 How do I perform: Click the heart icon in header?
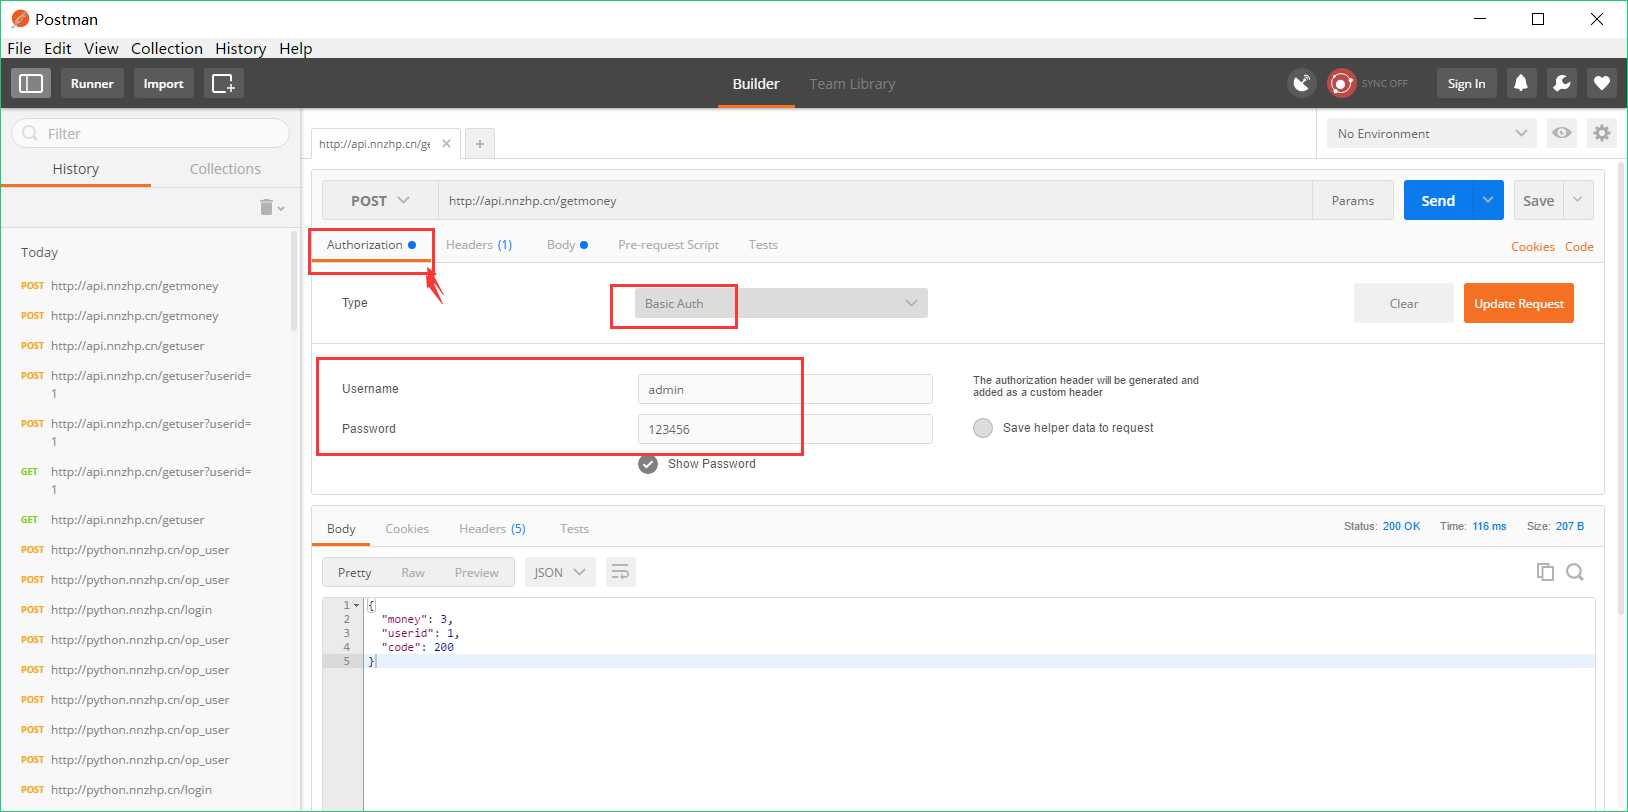[1602, 83]
